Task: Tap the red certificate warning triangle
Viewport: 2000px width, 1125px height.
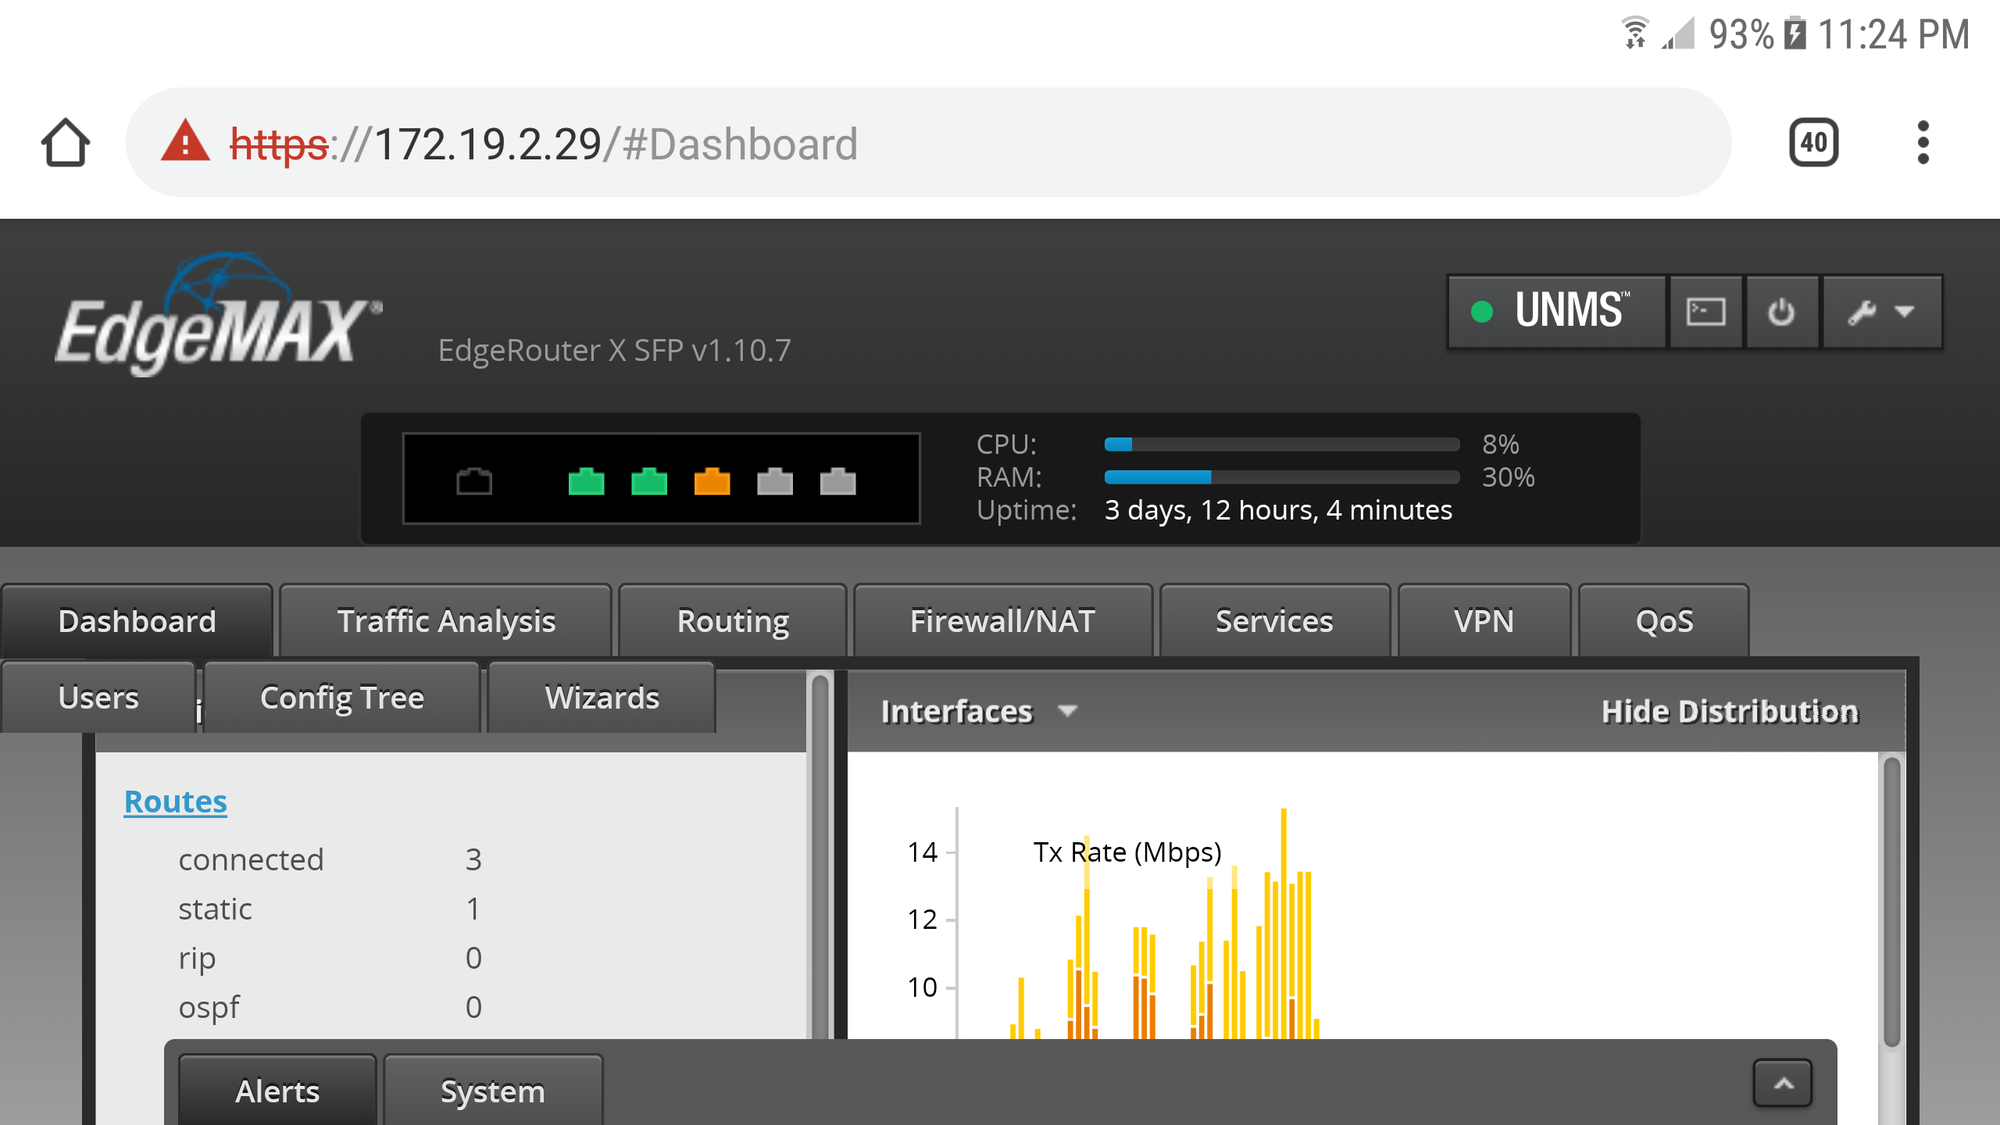Action: coord(185,142)
